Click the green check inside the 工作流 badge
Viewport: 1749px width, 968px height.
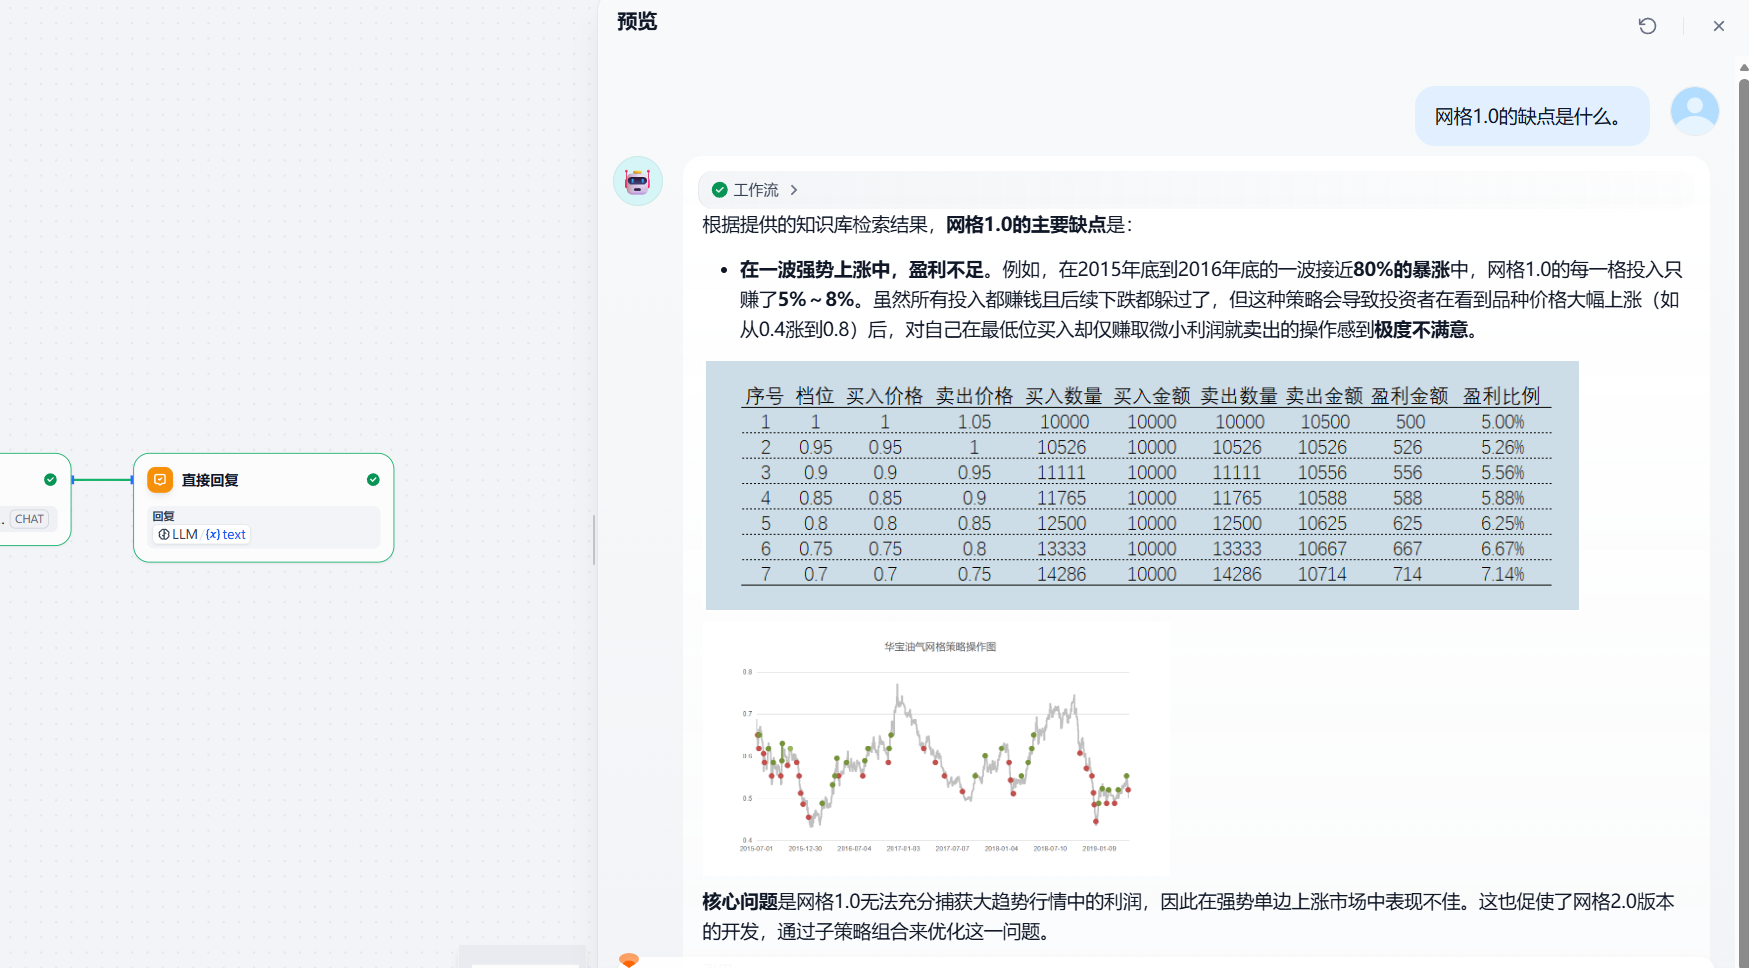tap(719, 189)
